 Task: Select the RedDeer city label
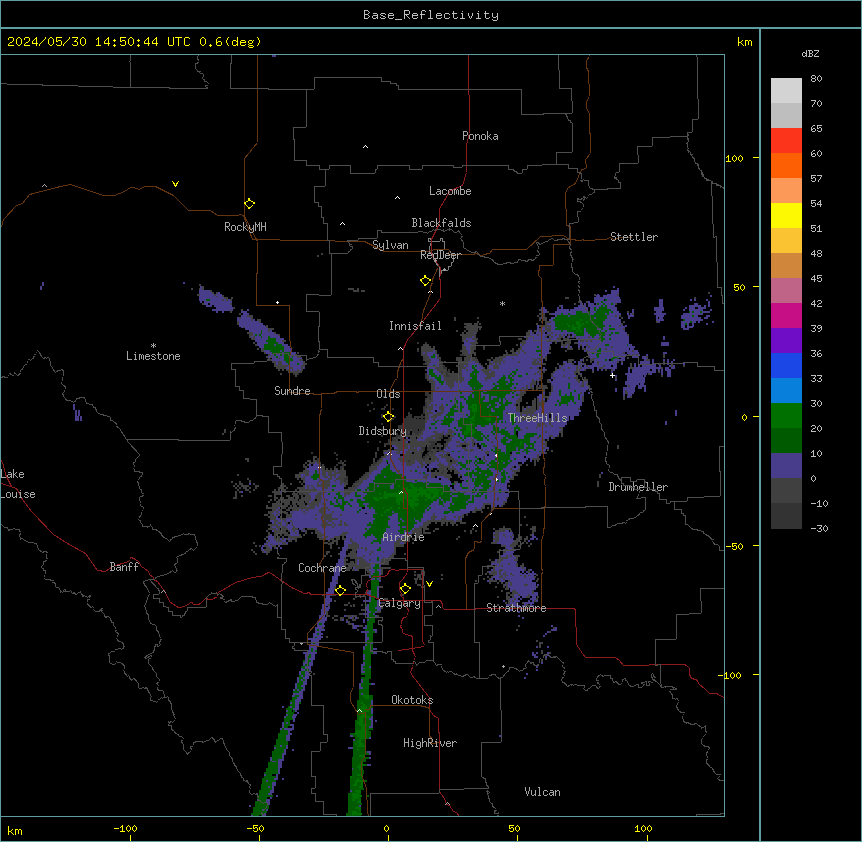click(441, 255)
